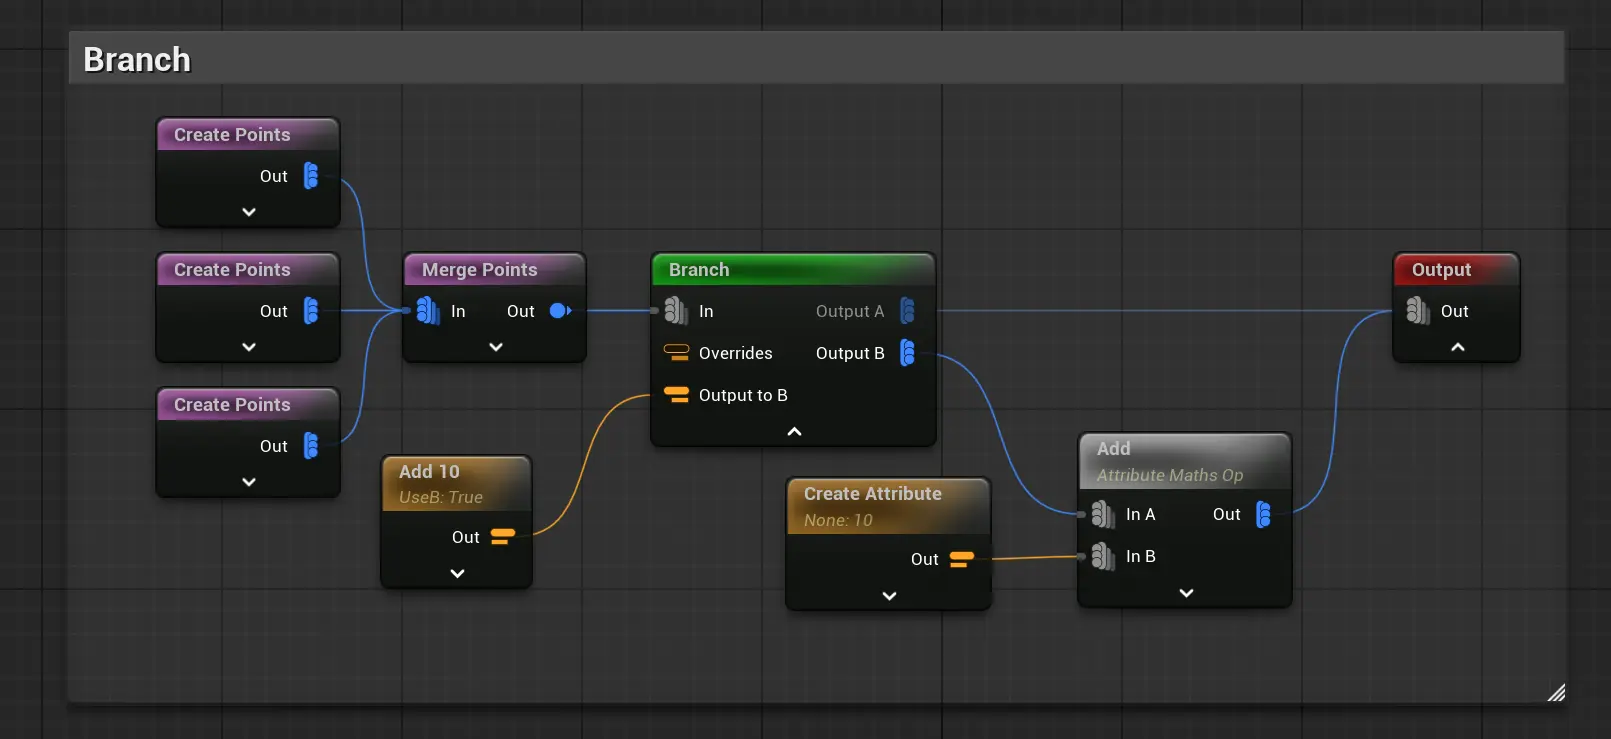Expand the Create Attribute node chevron
Screen dimensions: 1611x739
(889, 596)
